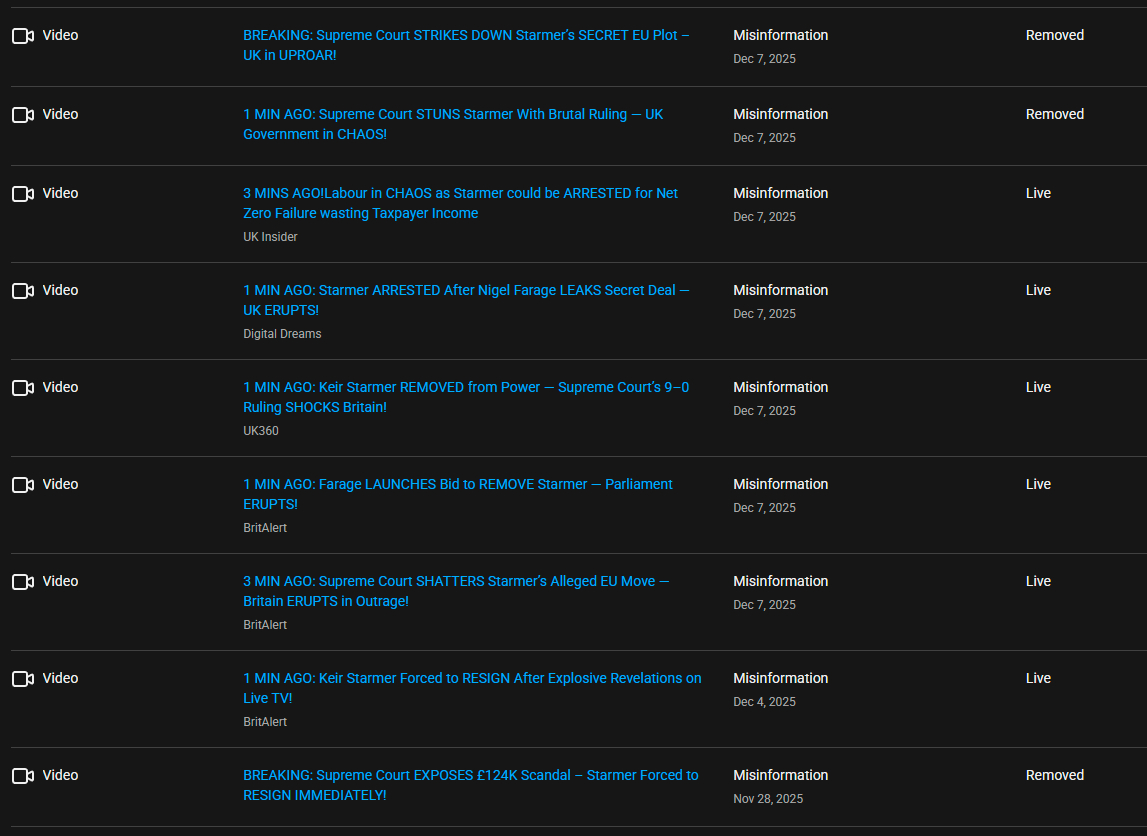Open the 'Supreme Court STUNS Starmer With Brutal Ruling' link
The height and width of the screenshot is (836, 1147).
click(x=453, y=115)
